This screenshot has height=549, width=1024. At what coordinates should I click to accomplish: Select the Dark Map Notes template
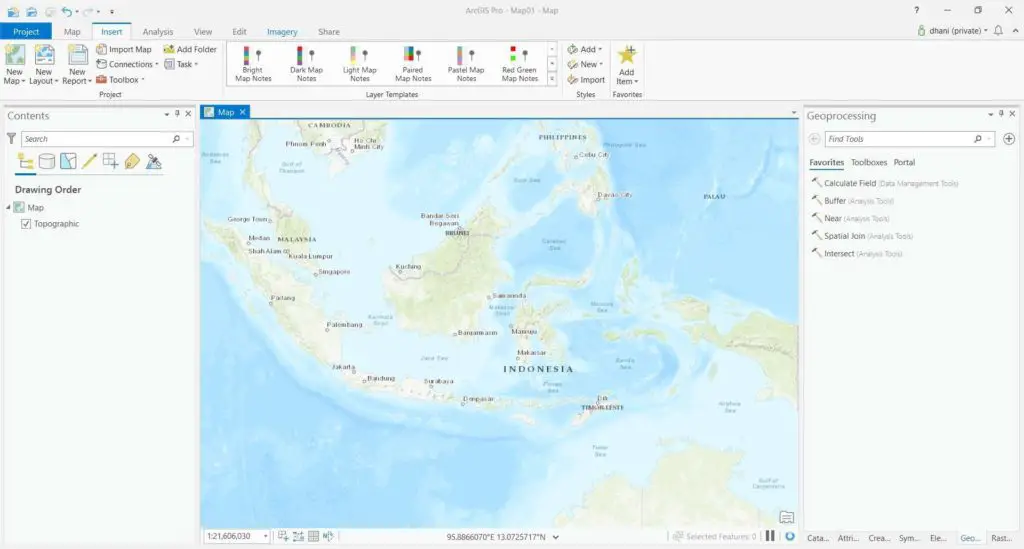[306, 64]
